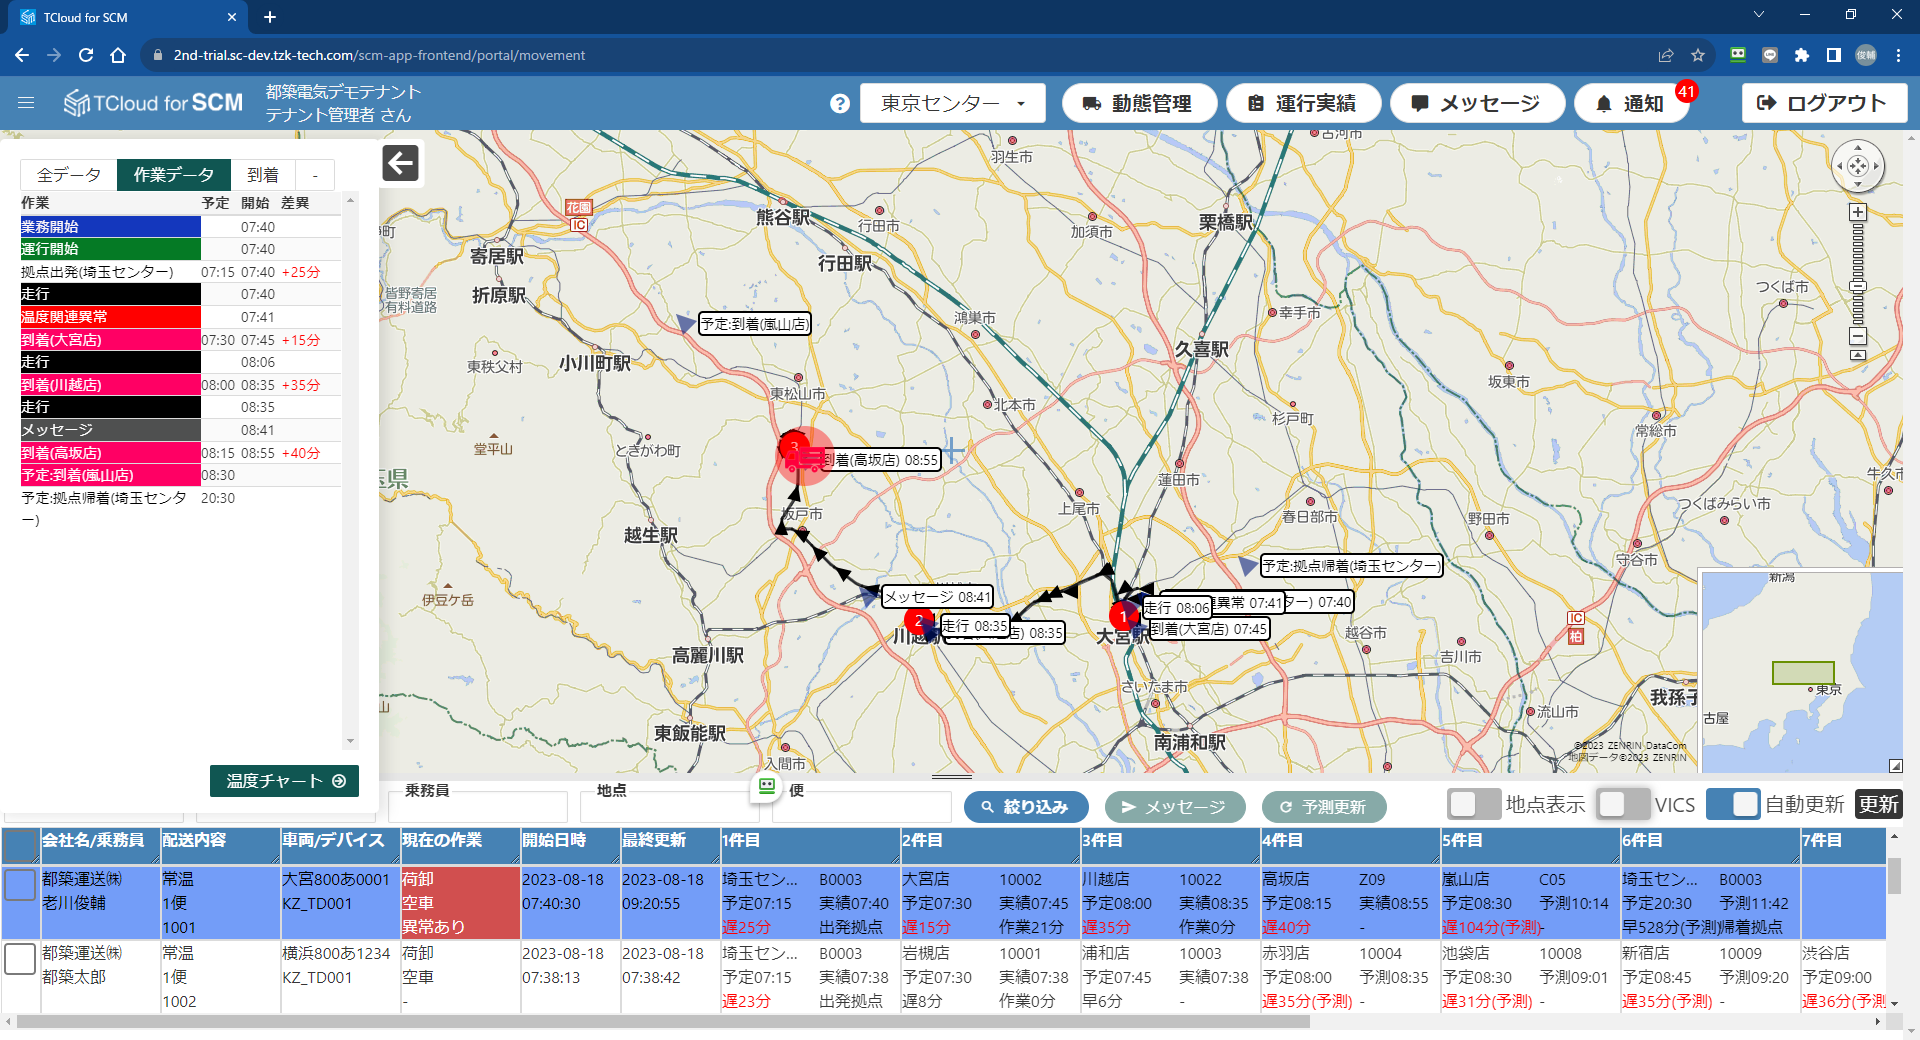Toggle the VICS switch
1920x1040 pixels.
tap(1623, 804)
